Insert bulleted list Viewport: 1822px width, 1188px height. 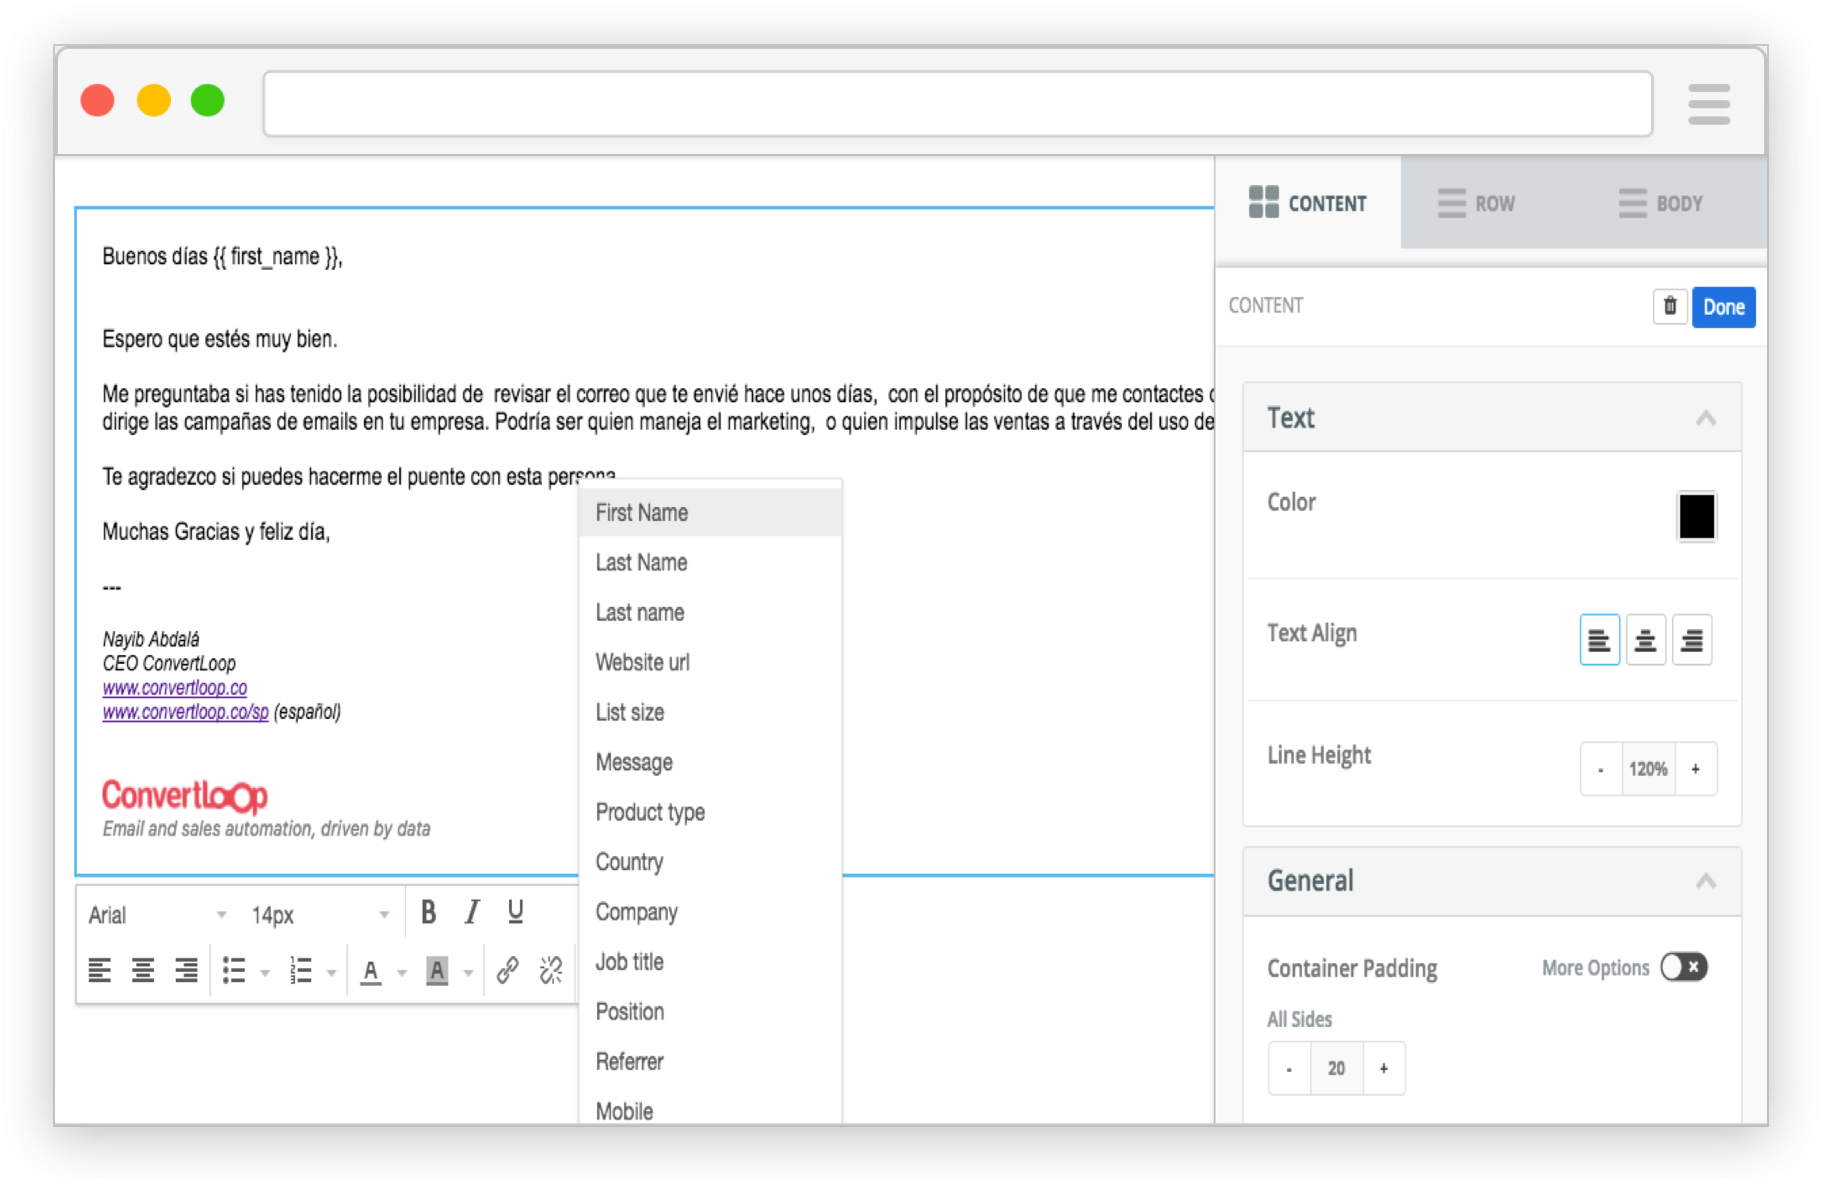tap(234, 970)
